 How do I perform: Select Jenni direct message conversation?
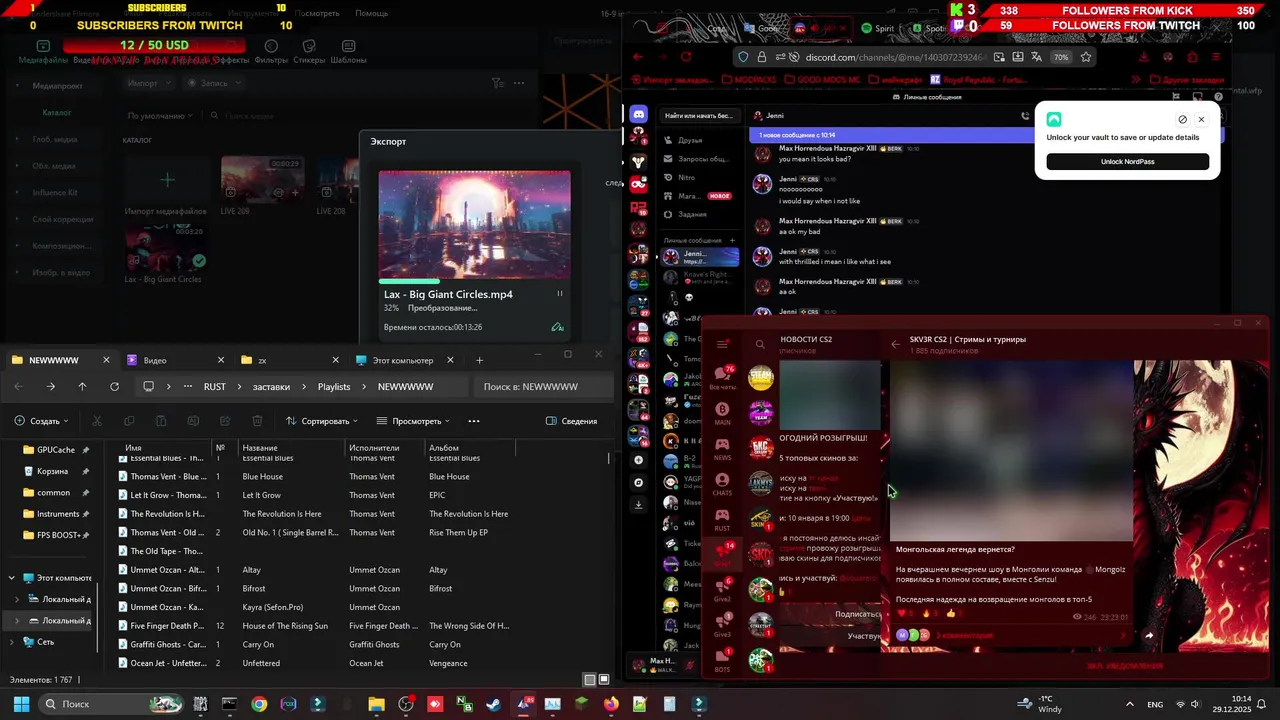[x=700, y=257]
